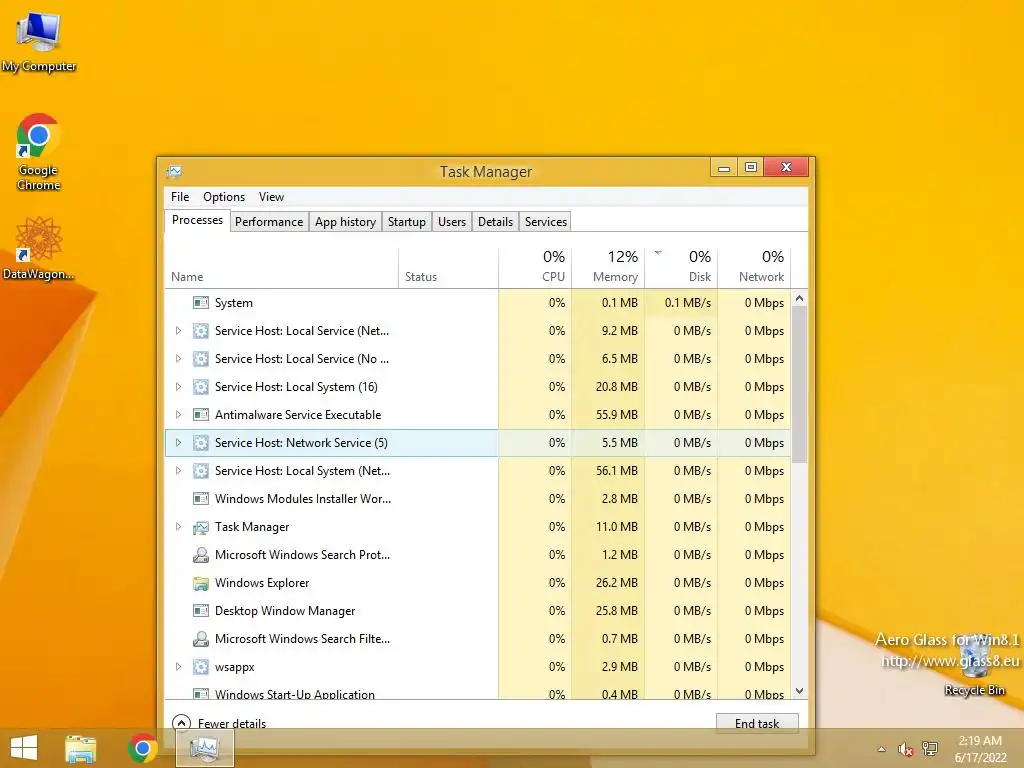
Task: Click the Task Manager process icon
Action: click(200, 527)
